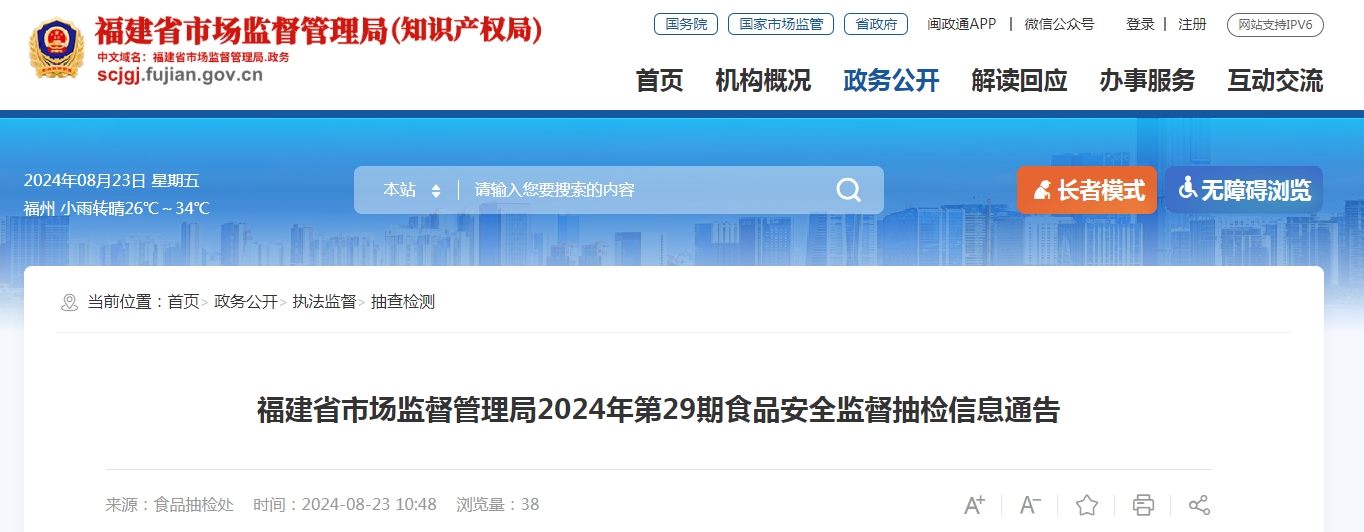Click the search magnifier icon
Screen dimensions: 1364x532
click(848, 190)
